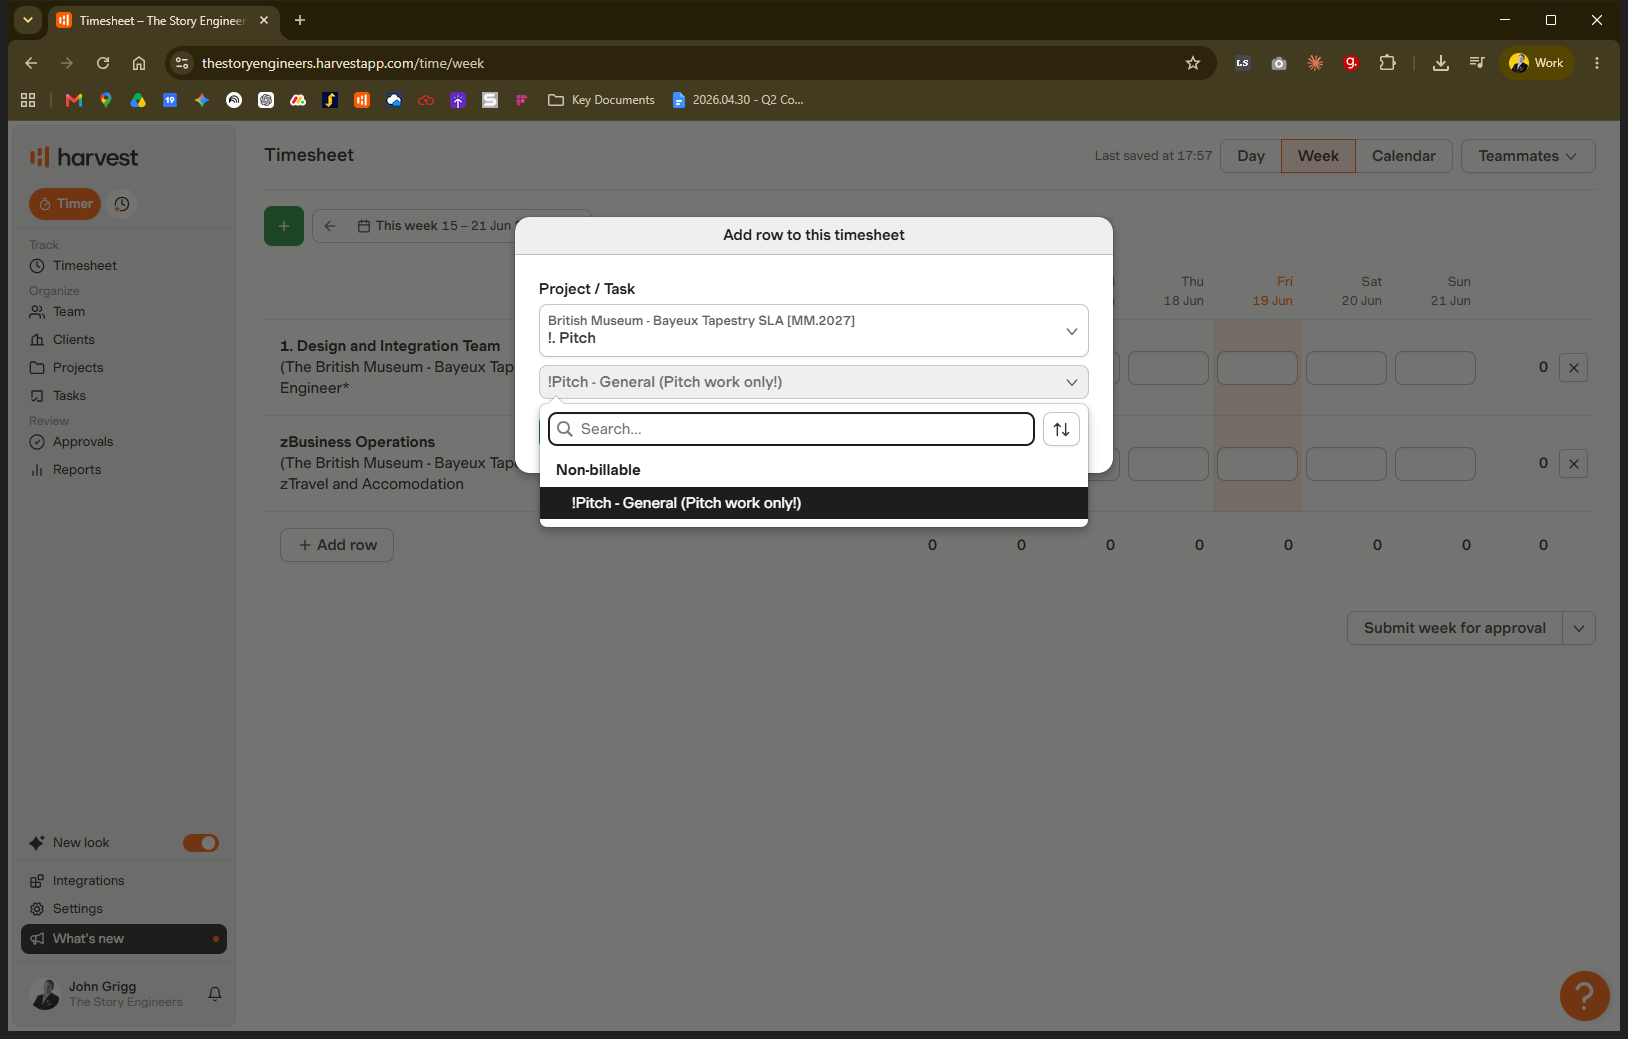Expand the submit week options arrow

tap(1579, 628)
